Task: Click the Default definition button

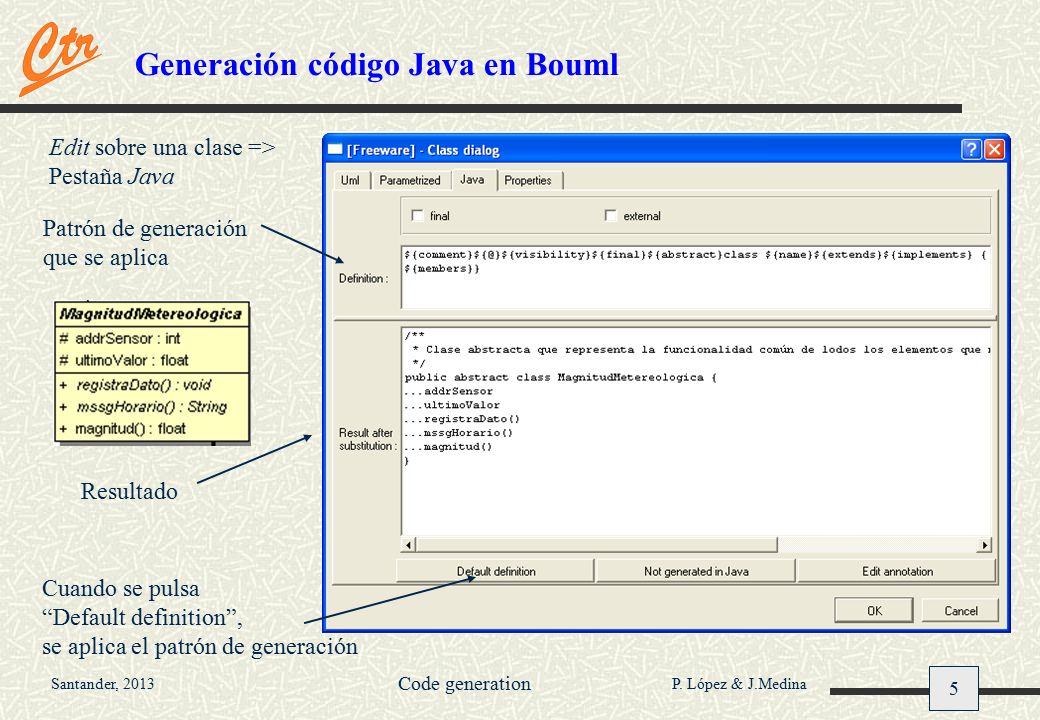Action: pos(495,571)
